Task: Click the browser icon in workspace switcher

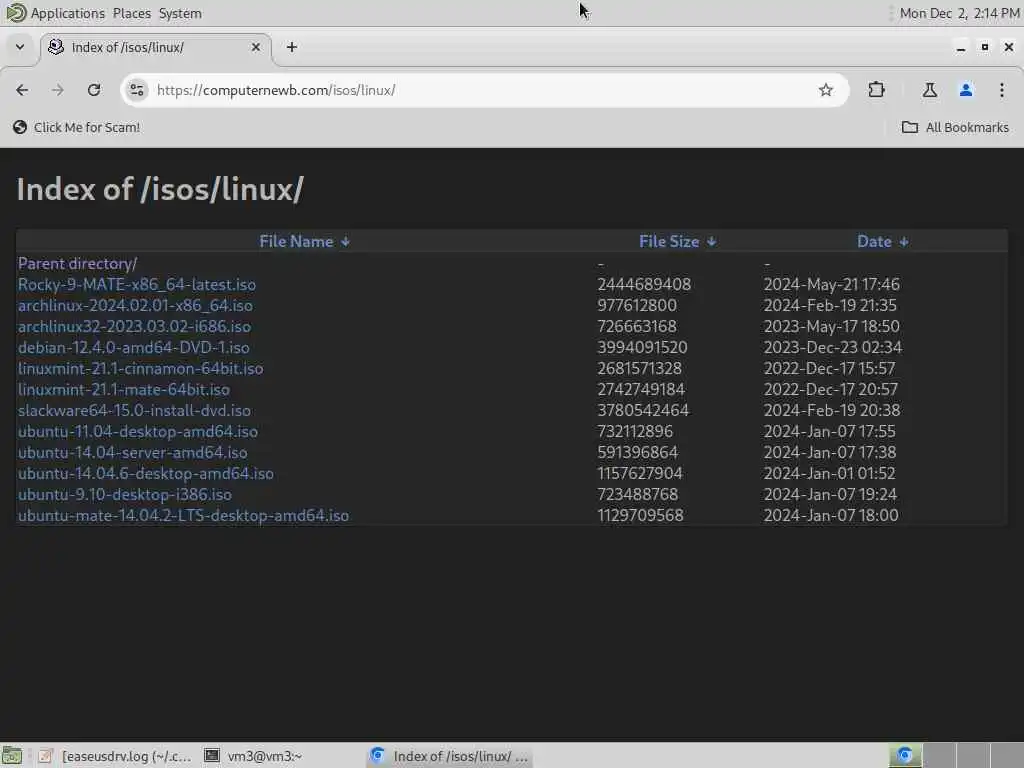Action: [x=905, y=756]
